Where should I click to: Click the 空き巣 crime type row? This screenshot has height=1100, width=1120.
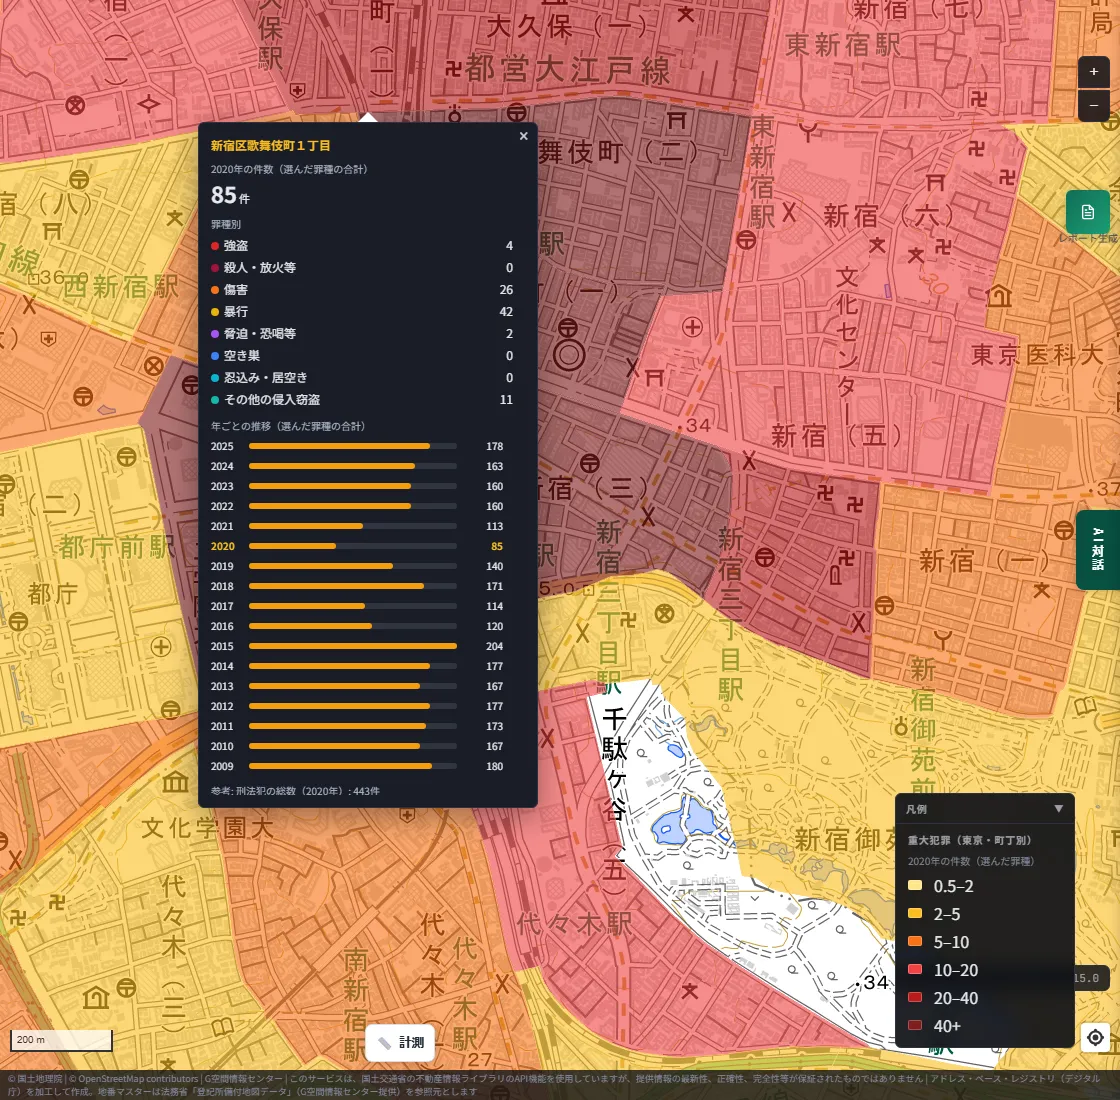coord(362,356)
